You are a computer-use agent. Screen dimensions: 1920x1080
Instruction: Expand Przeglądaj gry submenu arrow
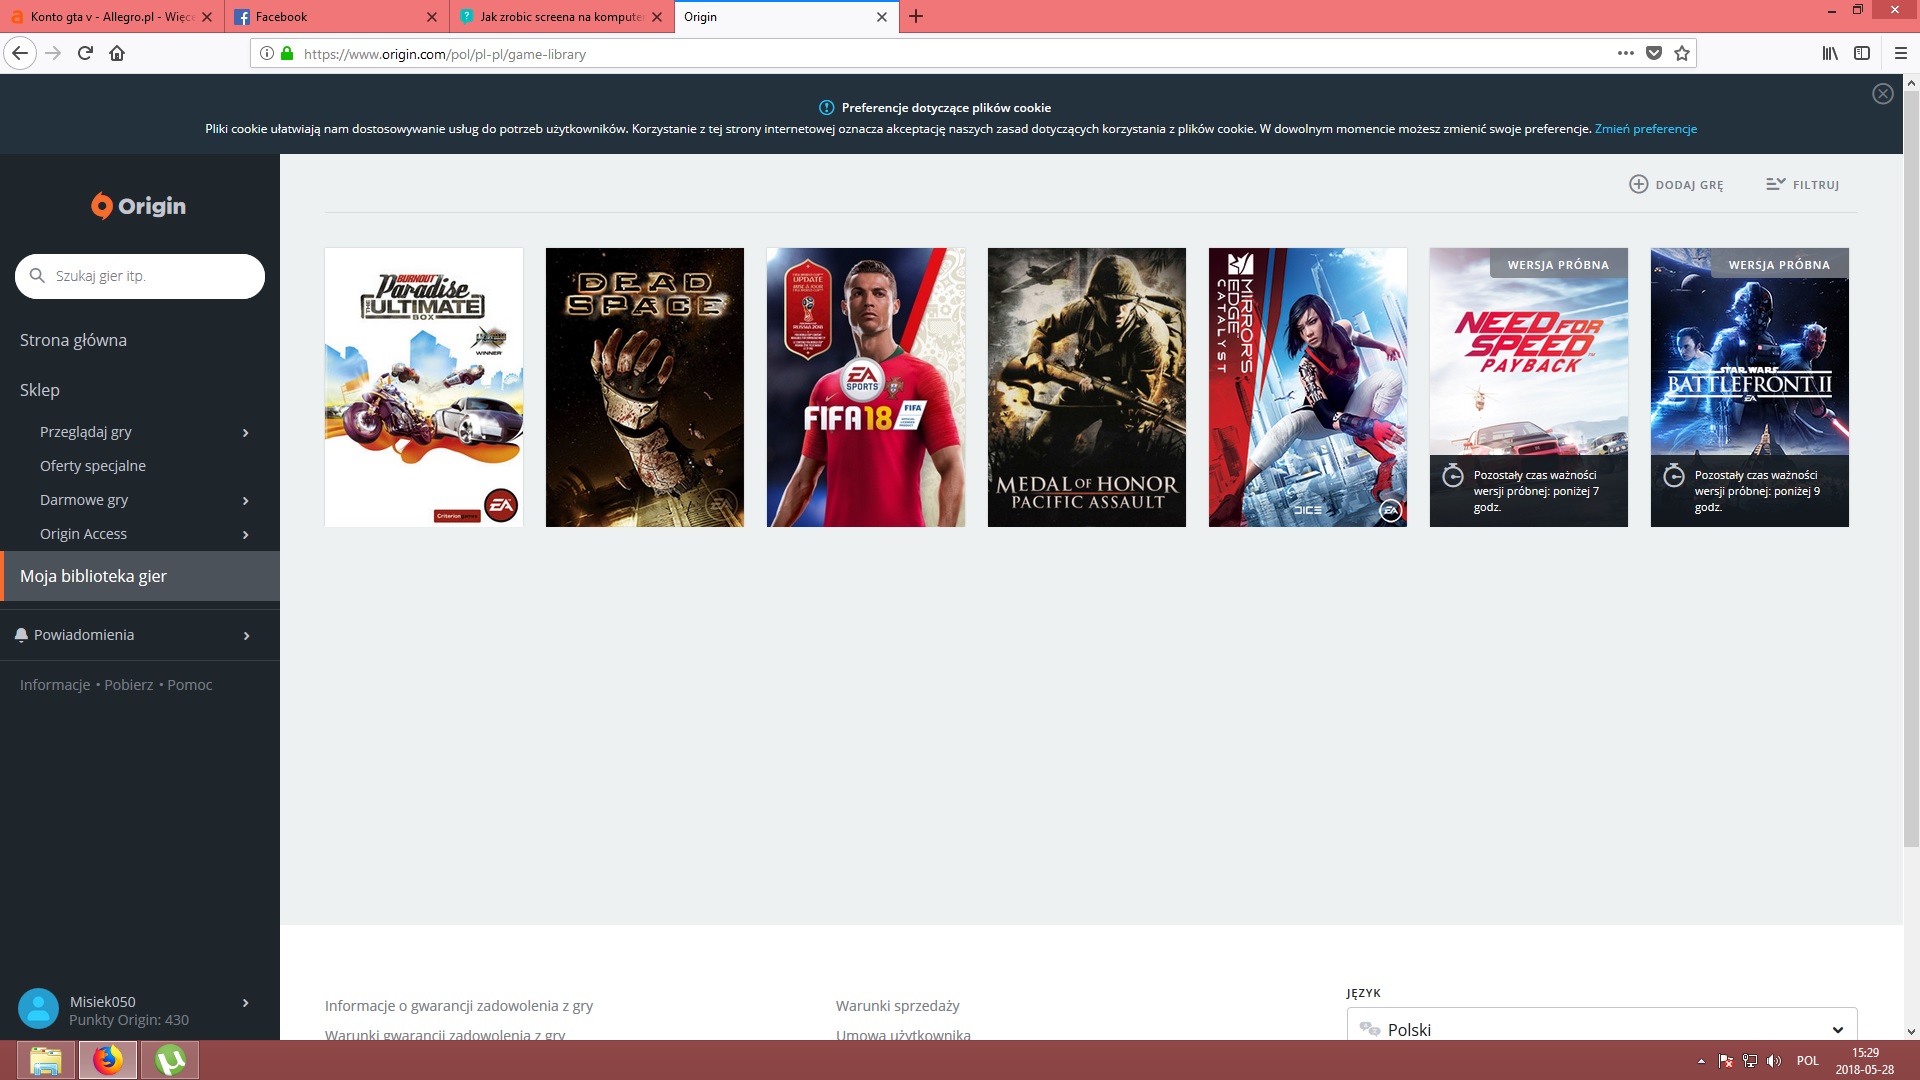(246, 433)
